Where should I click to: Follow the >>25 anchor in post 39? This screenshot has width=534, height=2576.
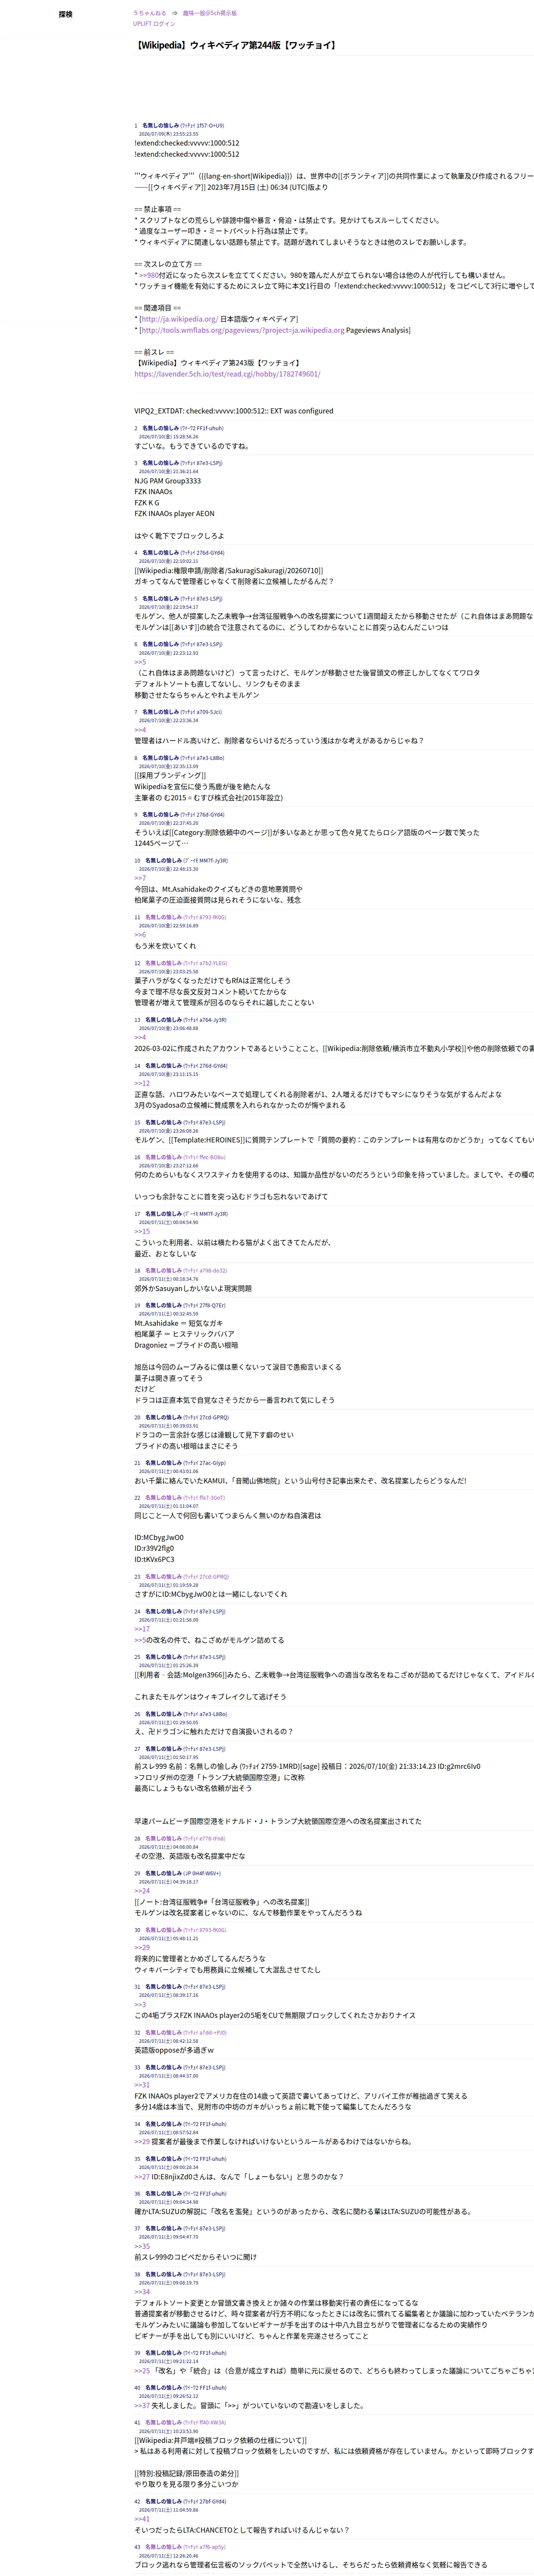pos(142,2371)
